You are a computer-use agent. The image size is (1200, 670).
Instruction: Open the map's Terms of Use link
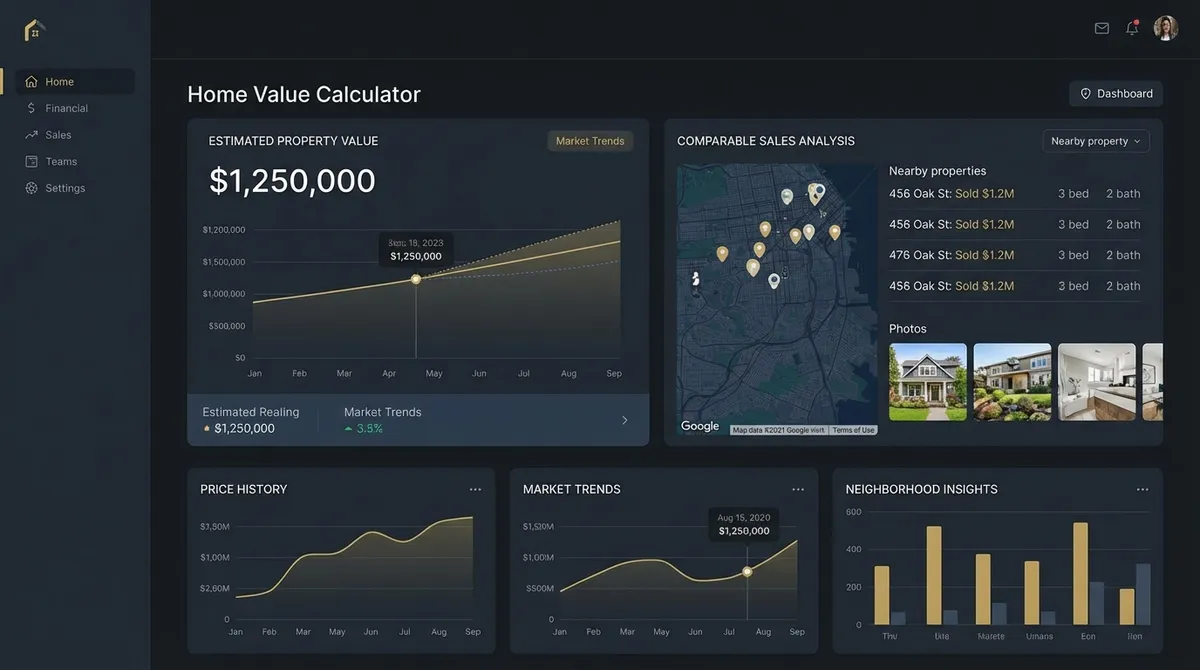click(853, 430)
